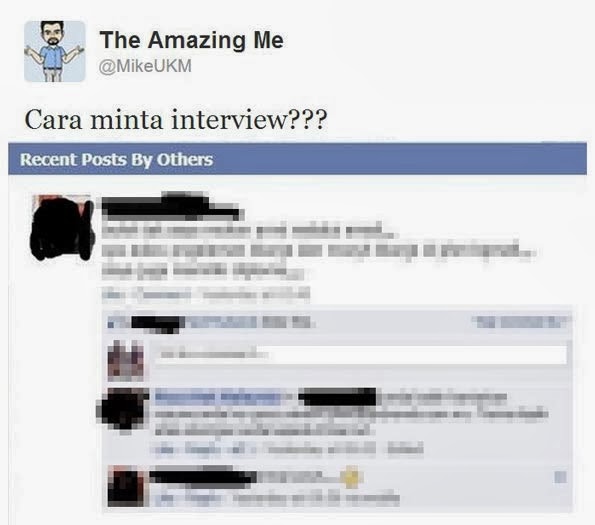Viewport: 595px width, 525px height.
Task: Click the small blue like thumb icon
Action: pos(111,324)
